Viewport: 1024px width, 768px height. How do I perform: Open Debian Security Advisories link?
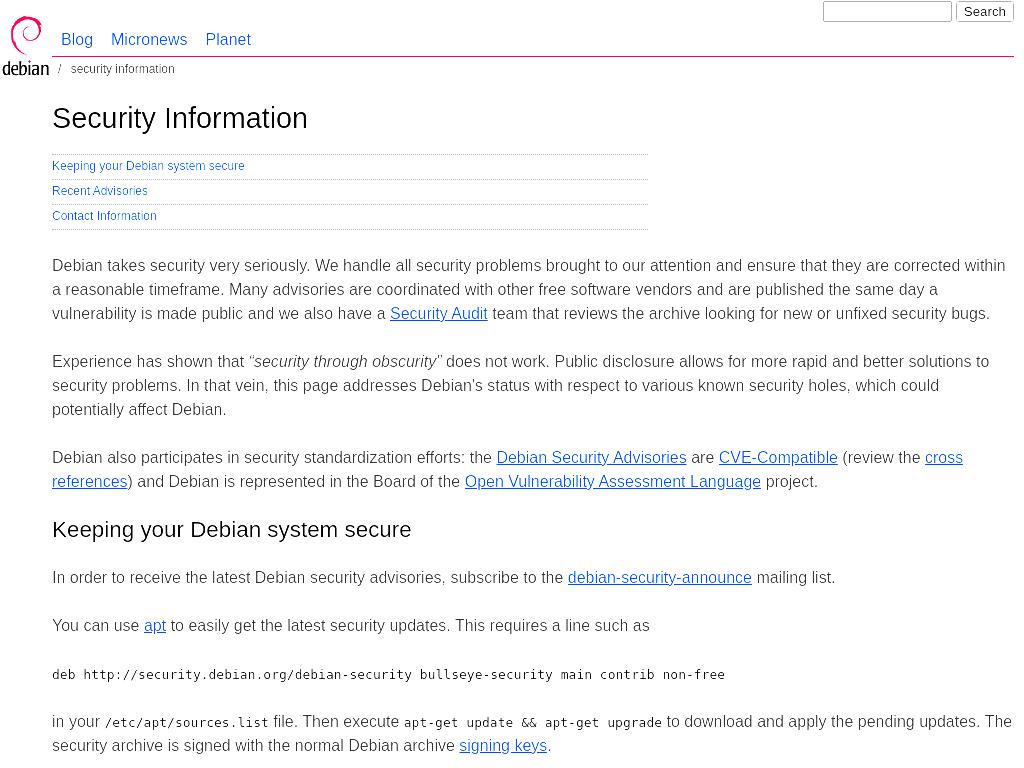tap(591, 457)
